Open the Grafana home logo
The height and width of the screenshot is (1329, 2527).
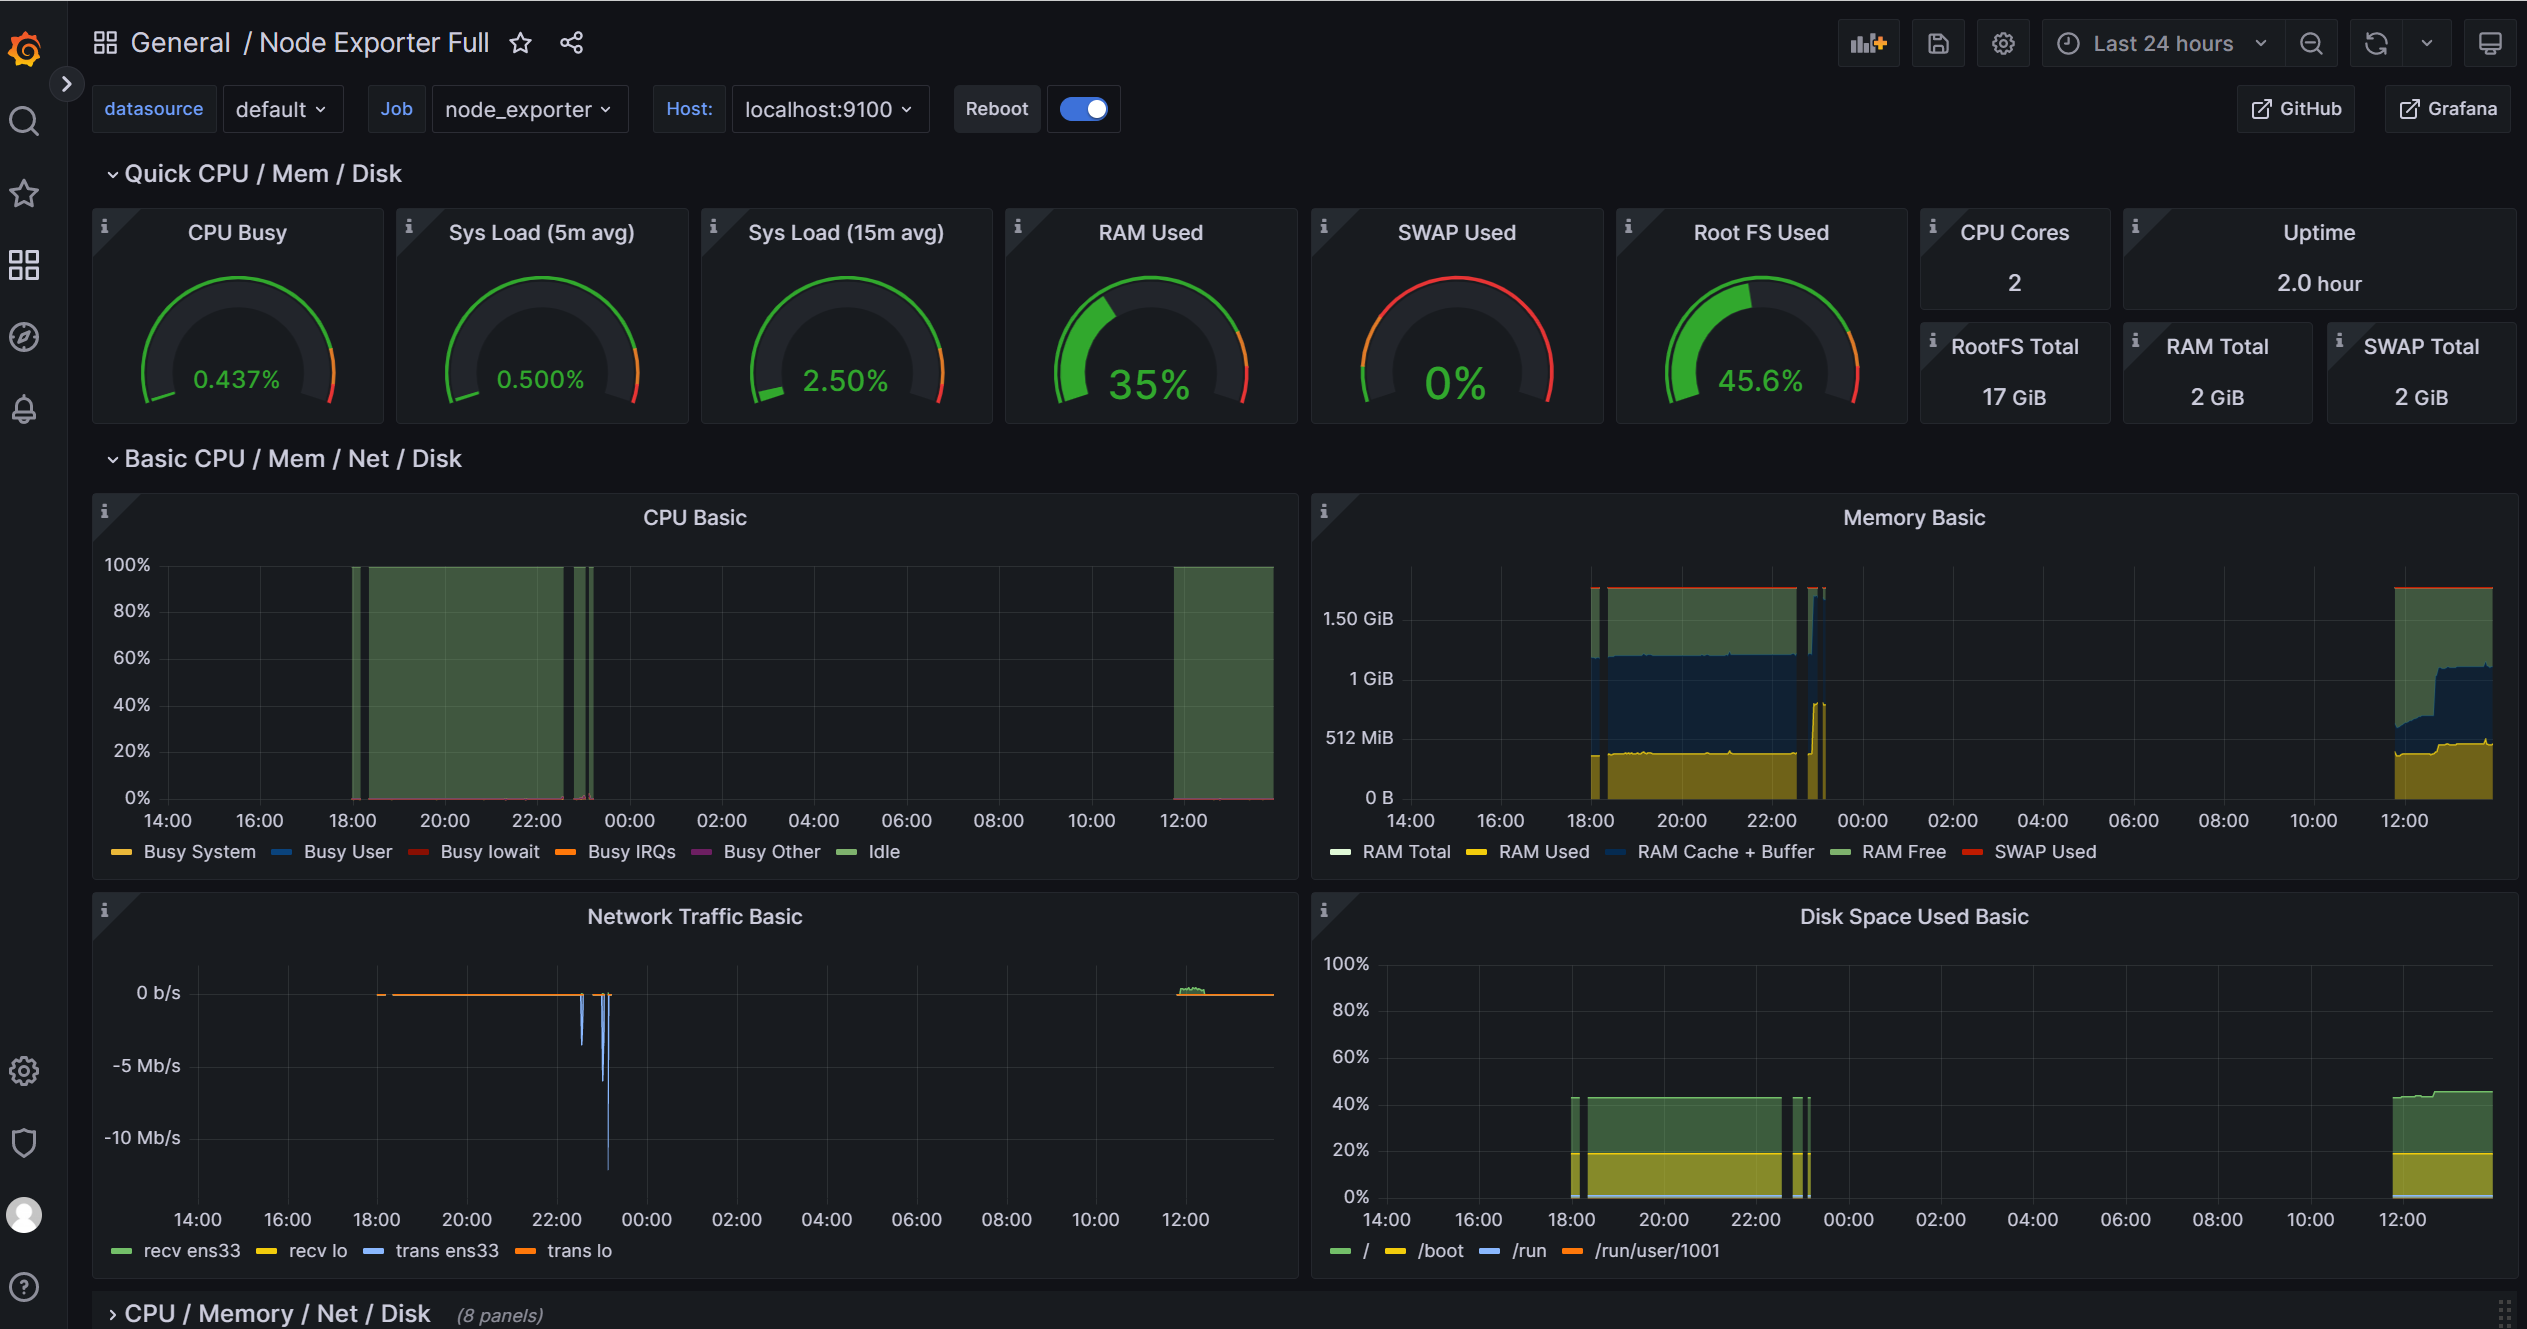tap(24, 48)
